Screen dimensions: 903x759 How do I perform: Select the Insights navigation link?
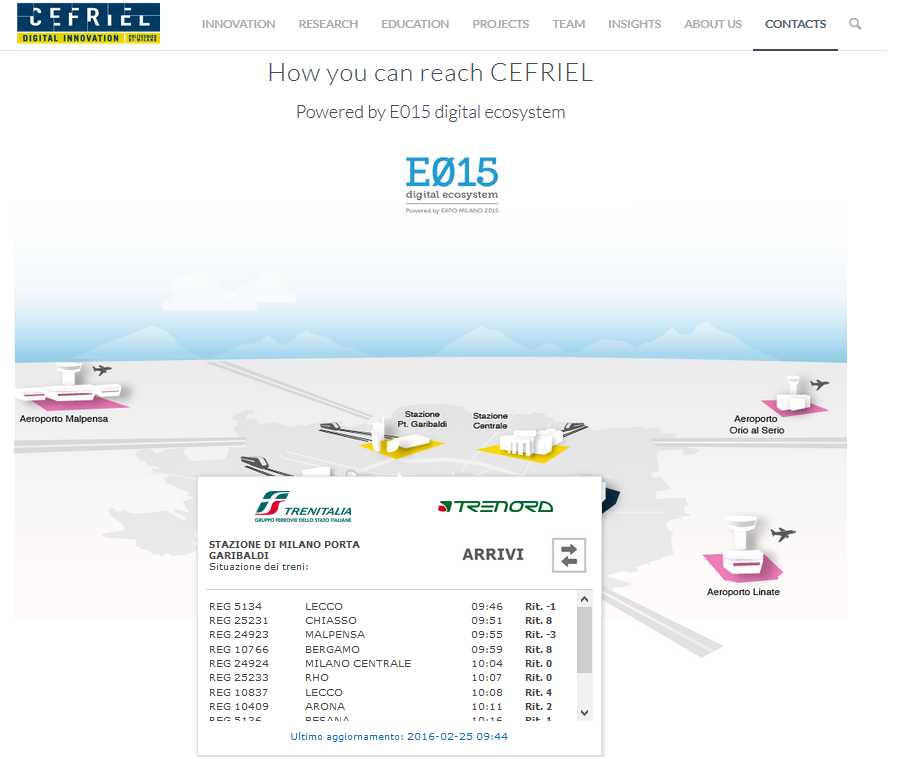(634, 24)
